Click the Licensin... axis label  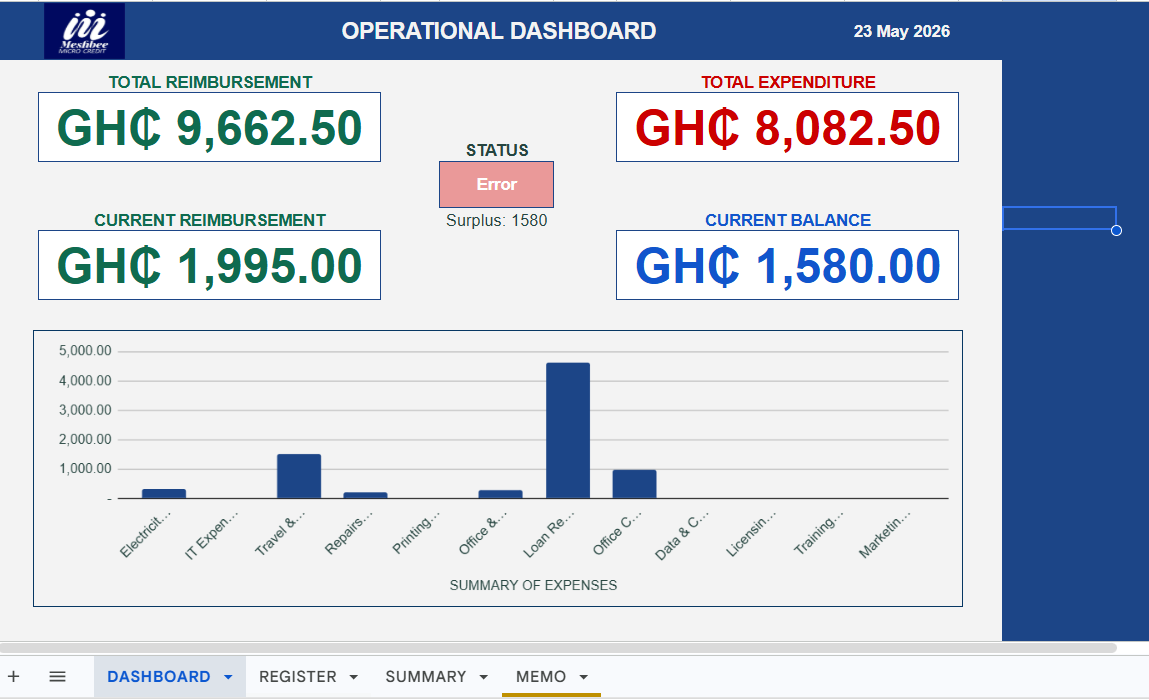pyautogui.click(x=751, y=534)
